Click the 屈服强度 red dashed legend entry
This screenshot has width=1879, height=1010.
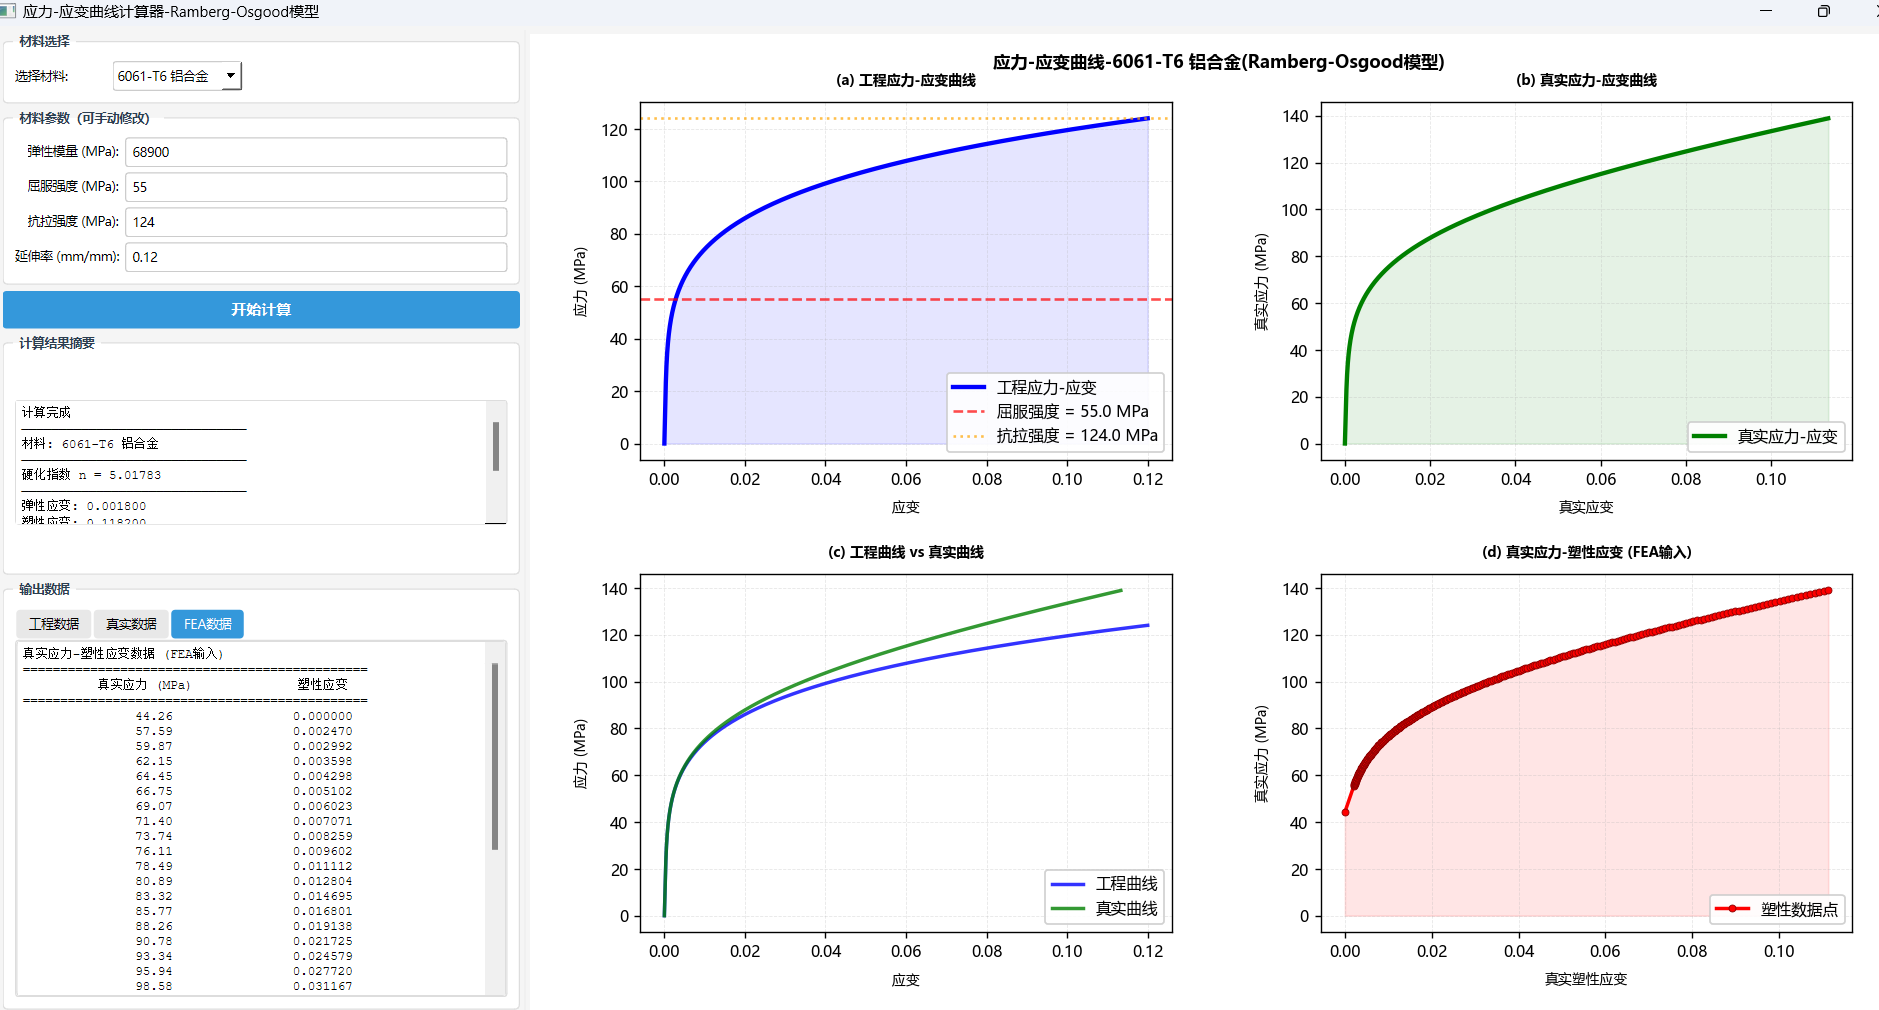(x=1051, y=411)
